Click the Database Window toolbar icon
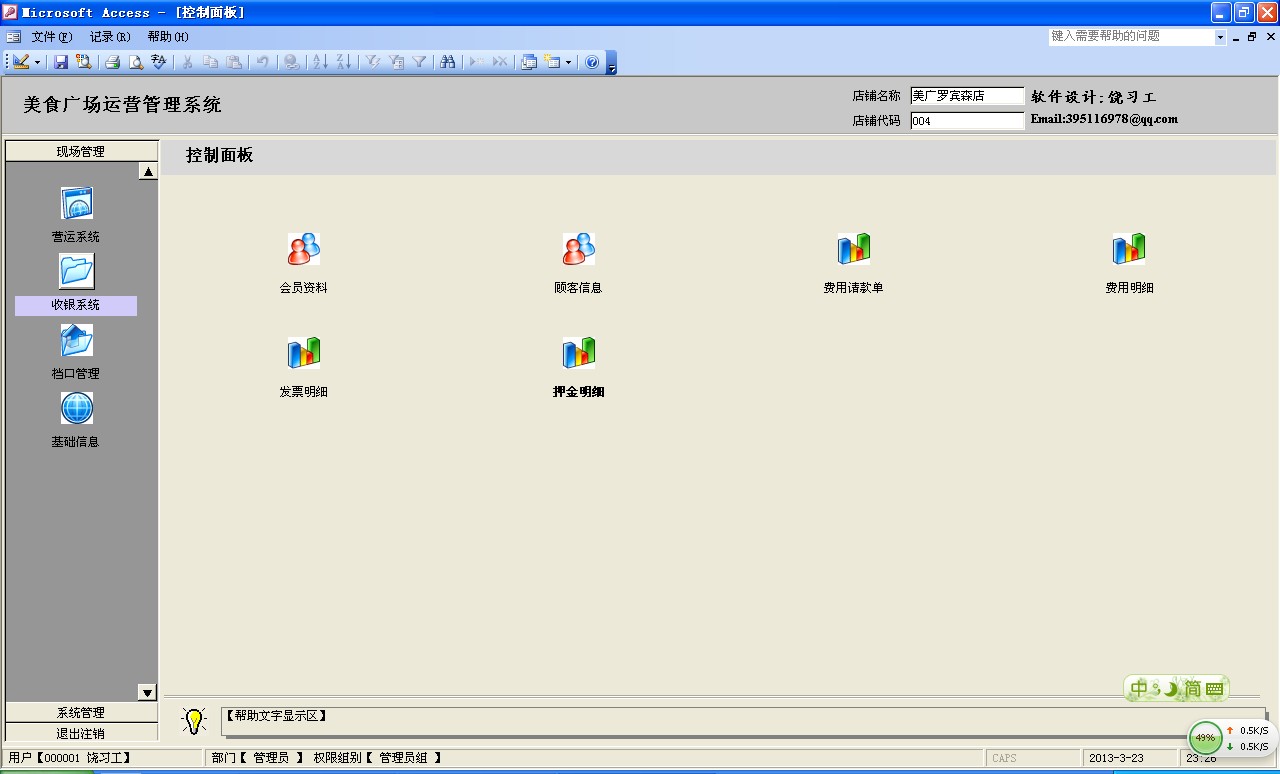Viewport: 1280px width, 774px height. [528, 62]
